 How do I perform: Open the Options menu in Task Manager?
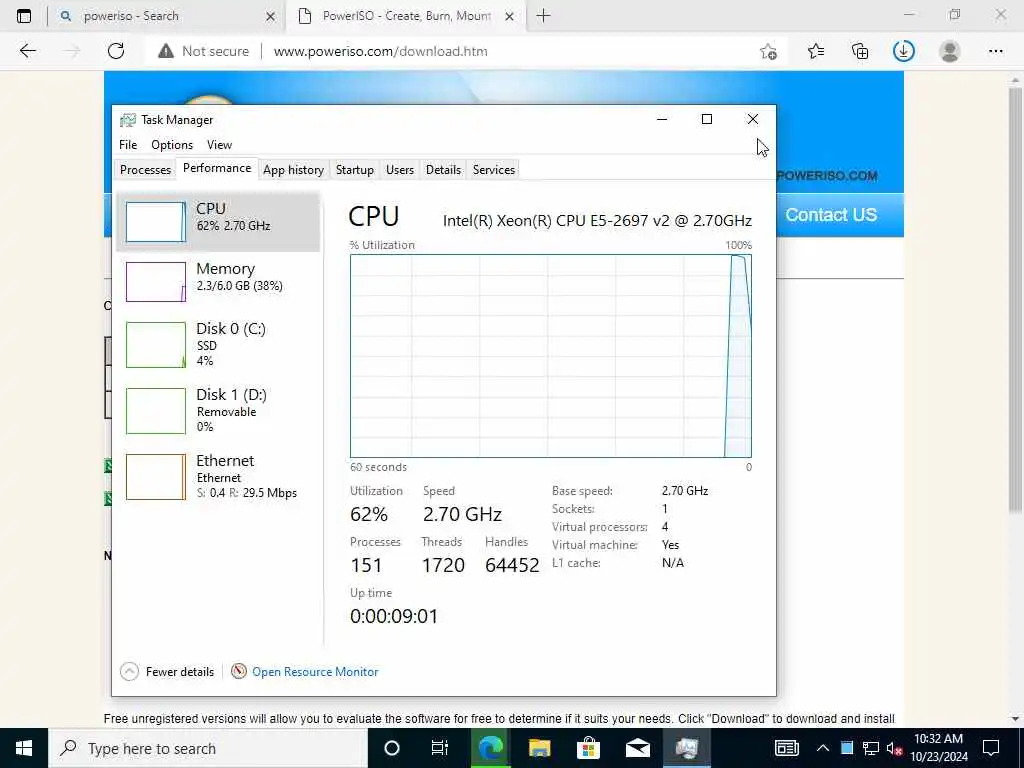point(172,145)
